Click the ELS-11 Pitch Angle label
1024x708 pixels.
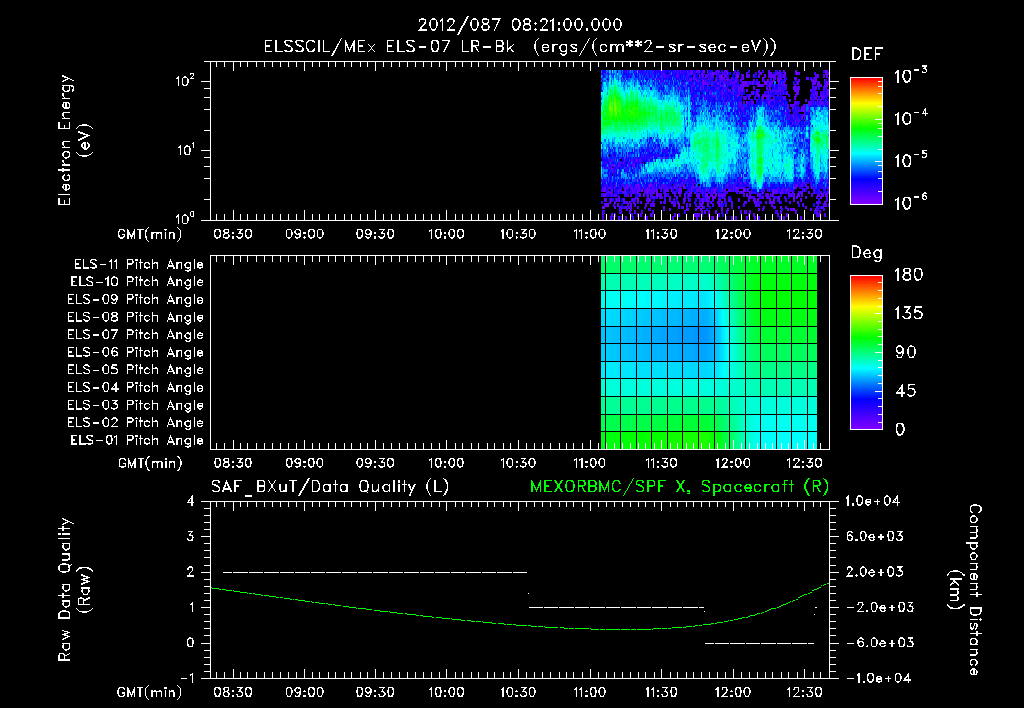coord(138,265)
